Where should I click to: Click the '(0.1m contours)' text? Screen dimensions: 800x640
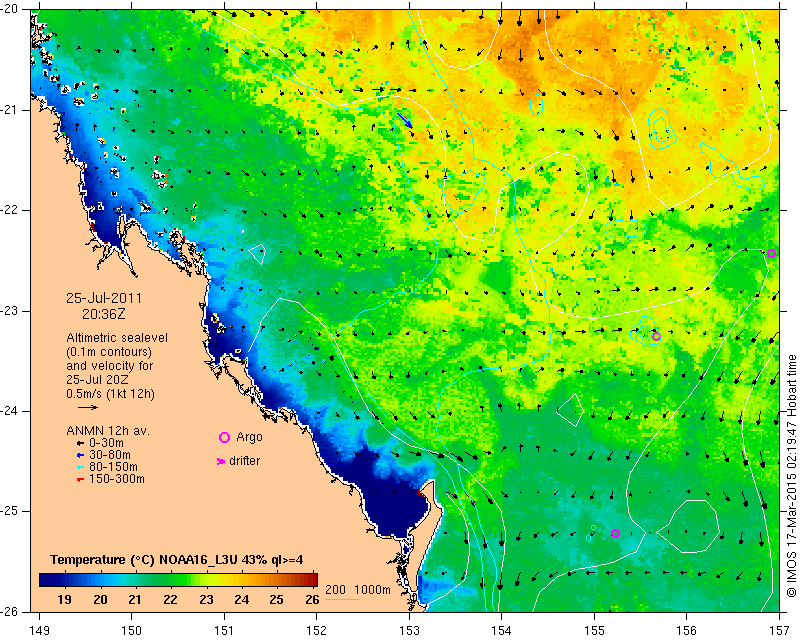(x=109, y=352)
